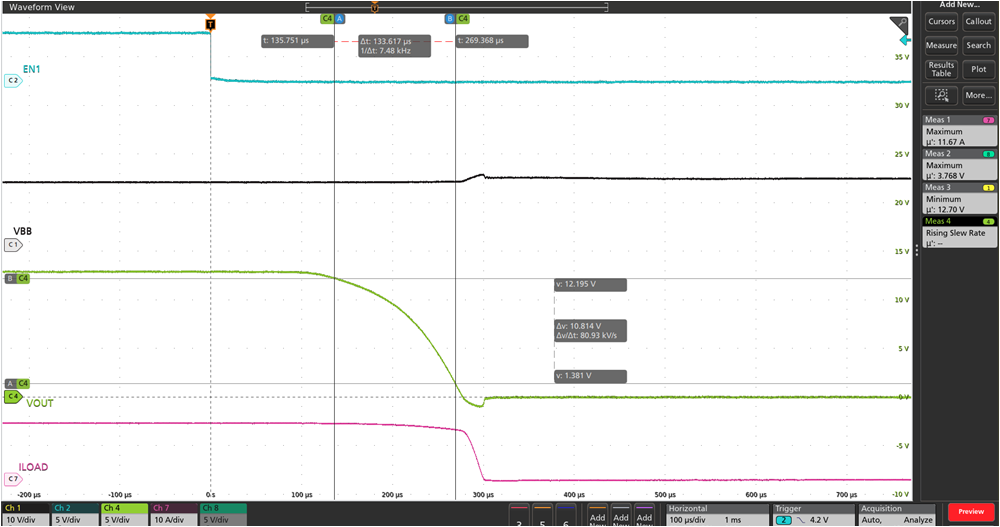This screenshot has width=1000, height=527.
Task: Toggle the Ch 1 channel badge
Action: click(24, 514)
